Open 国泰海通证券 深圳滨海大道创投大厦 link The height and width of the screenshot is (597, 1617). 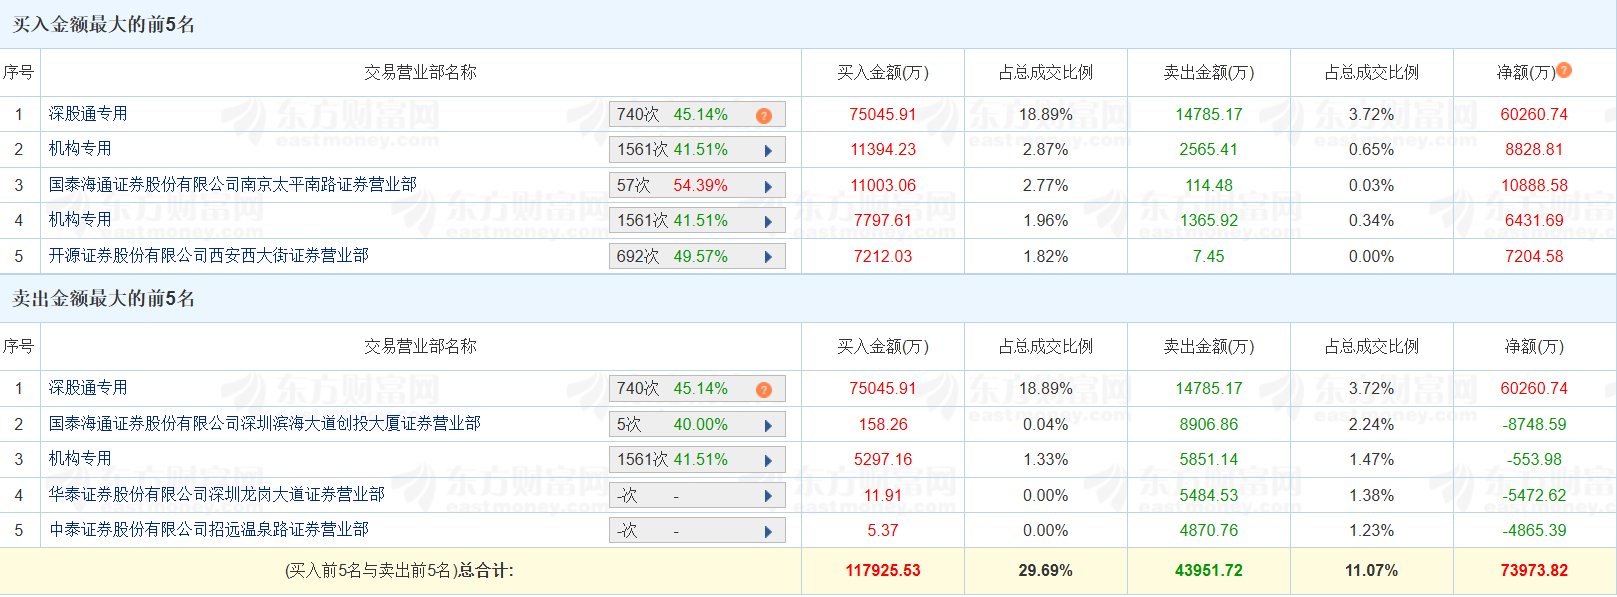(x=264, y=424)
